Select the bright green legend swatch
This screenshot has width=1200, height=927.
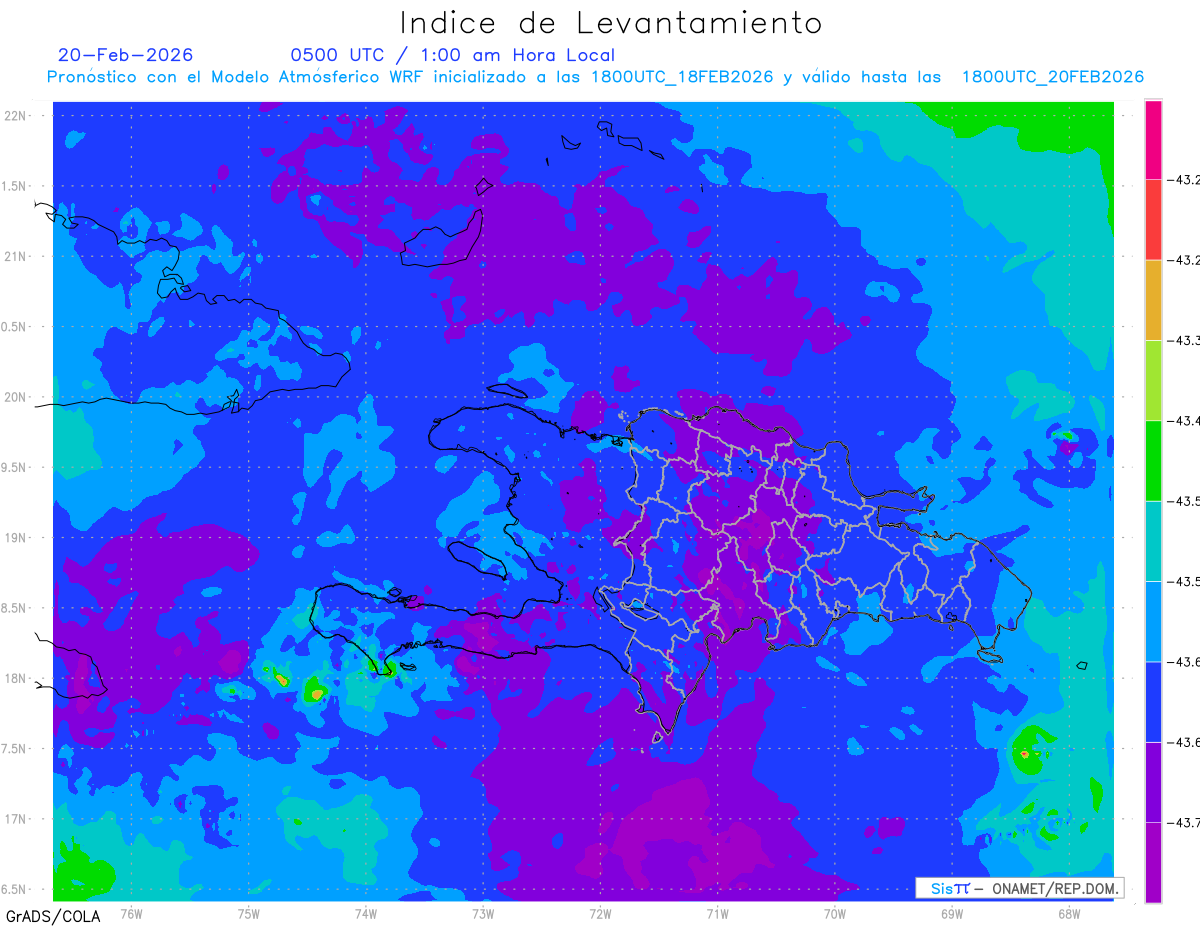(1153, 460)
